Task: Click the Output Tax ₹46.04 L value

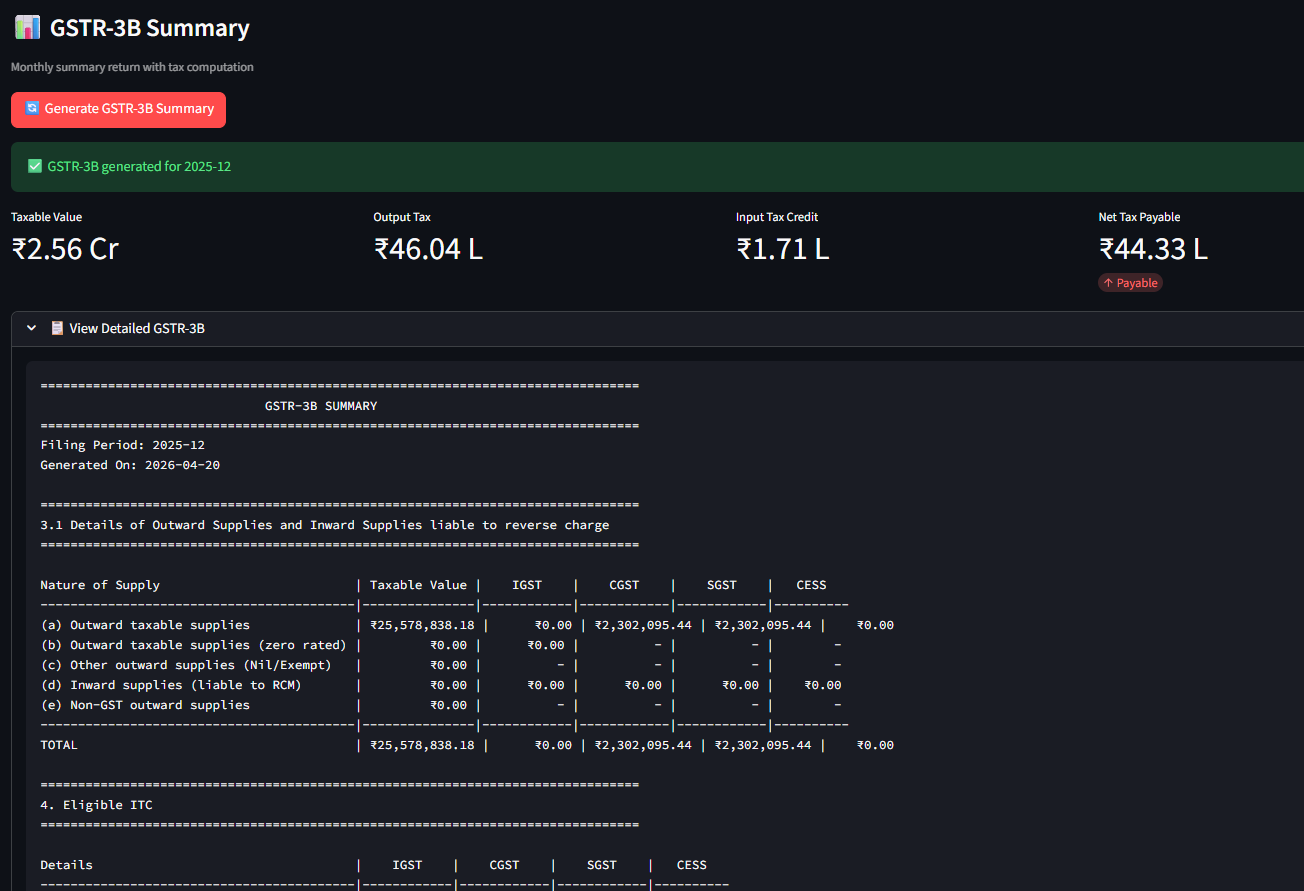Action: [x=428, y=248]
